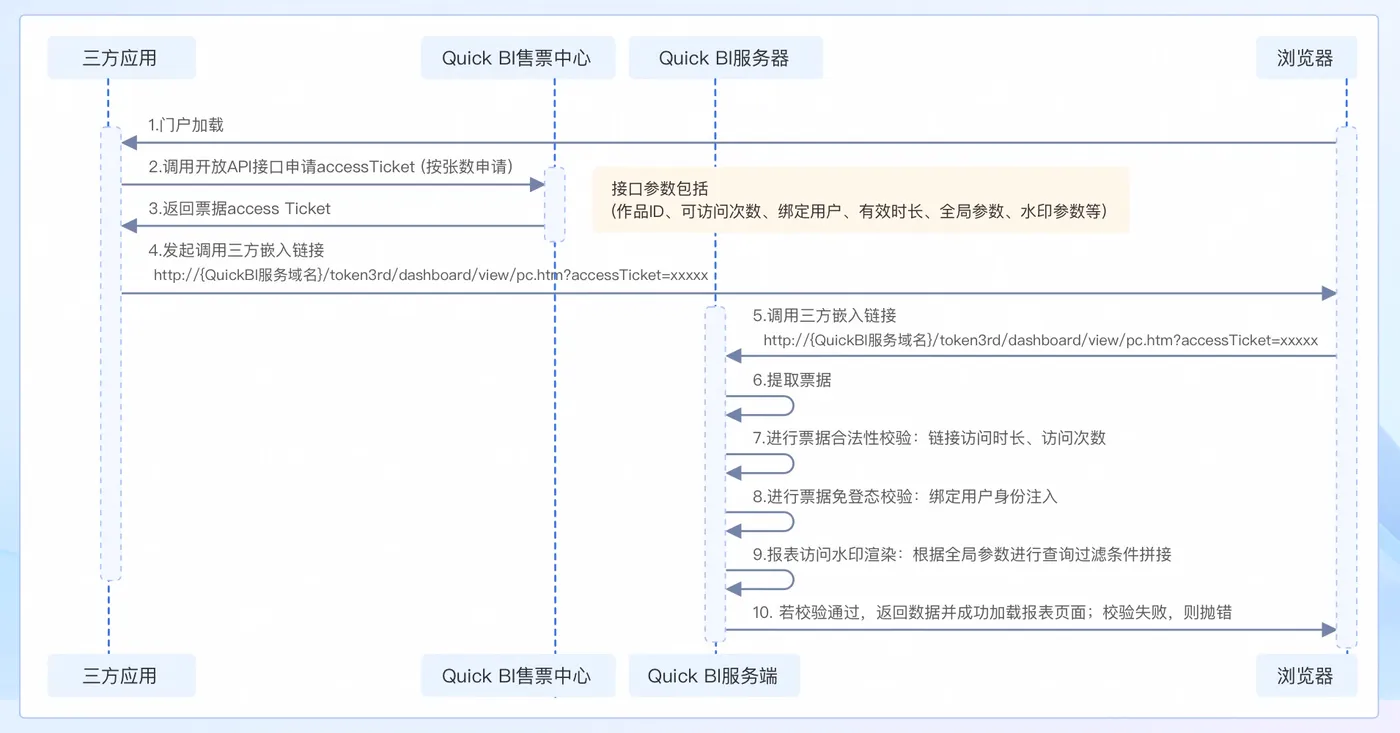Click the top 三方应用 participant box

(121, 58)
